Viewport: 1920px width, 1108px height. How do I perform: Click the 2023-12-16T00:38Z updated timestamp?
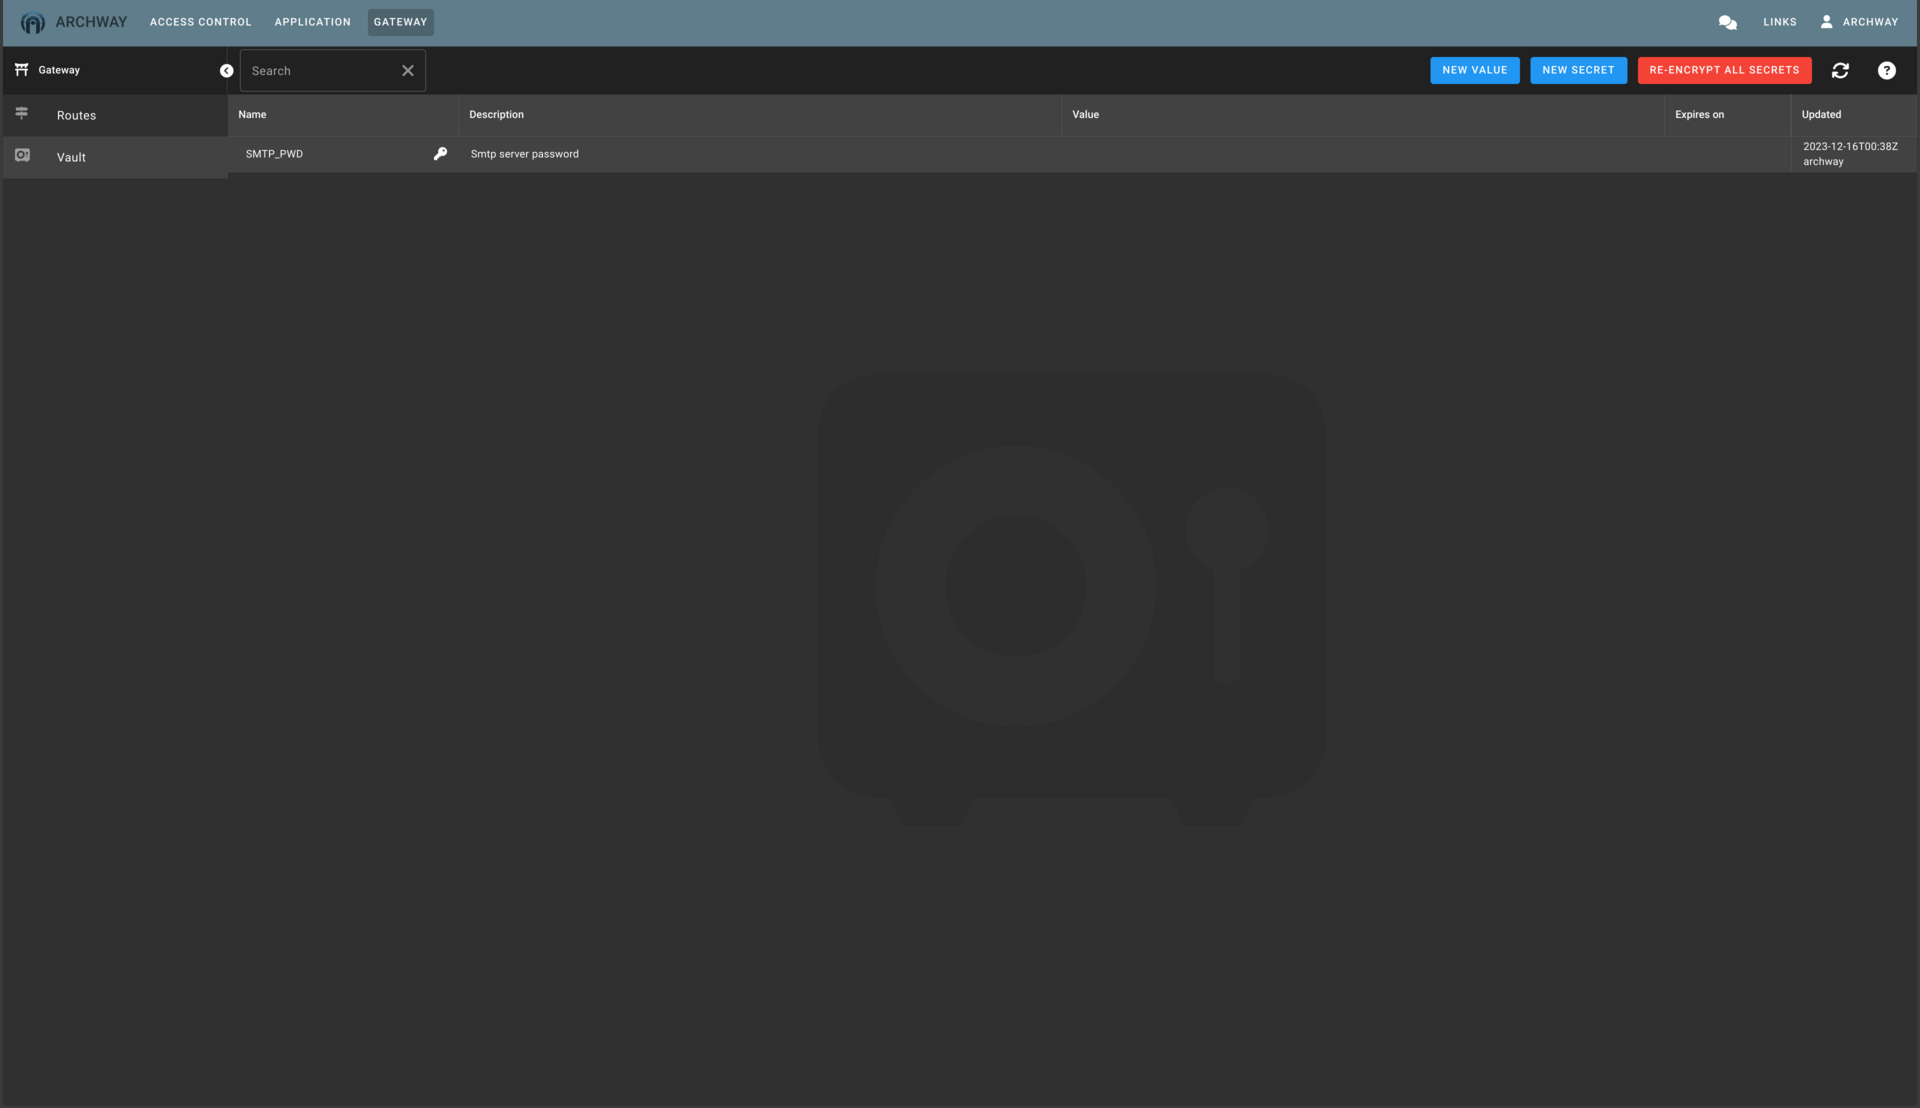[1850, 147]
